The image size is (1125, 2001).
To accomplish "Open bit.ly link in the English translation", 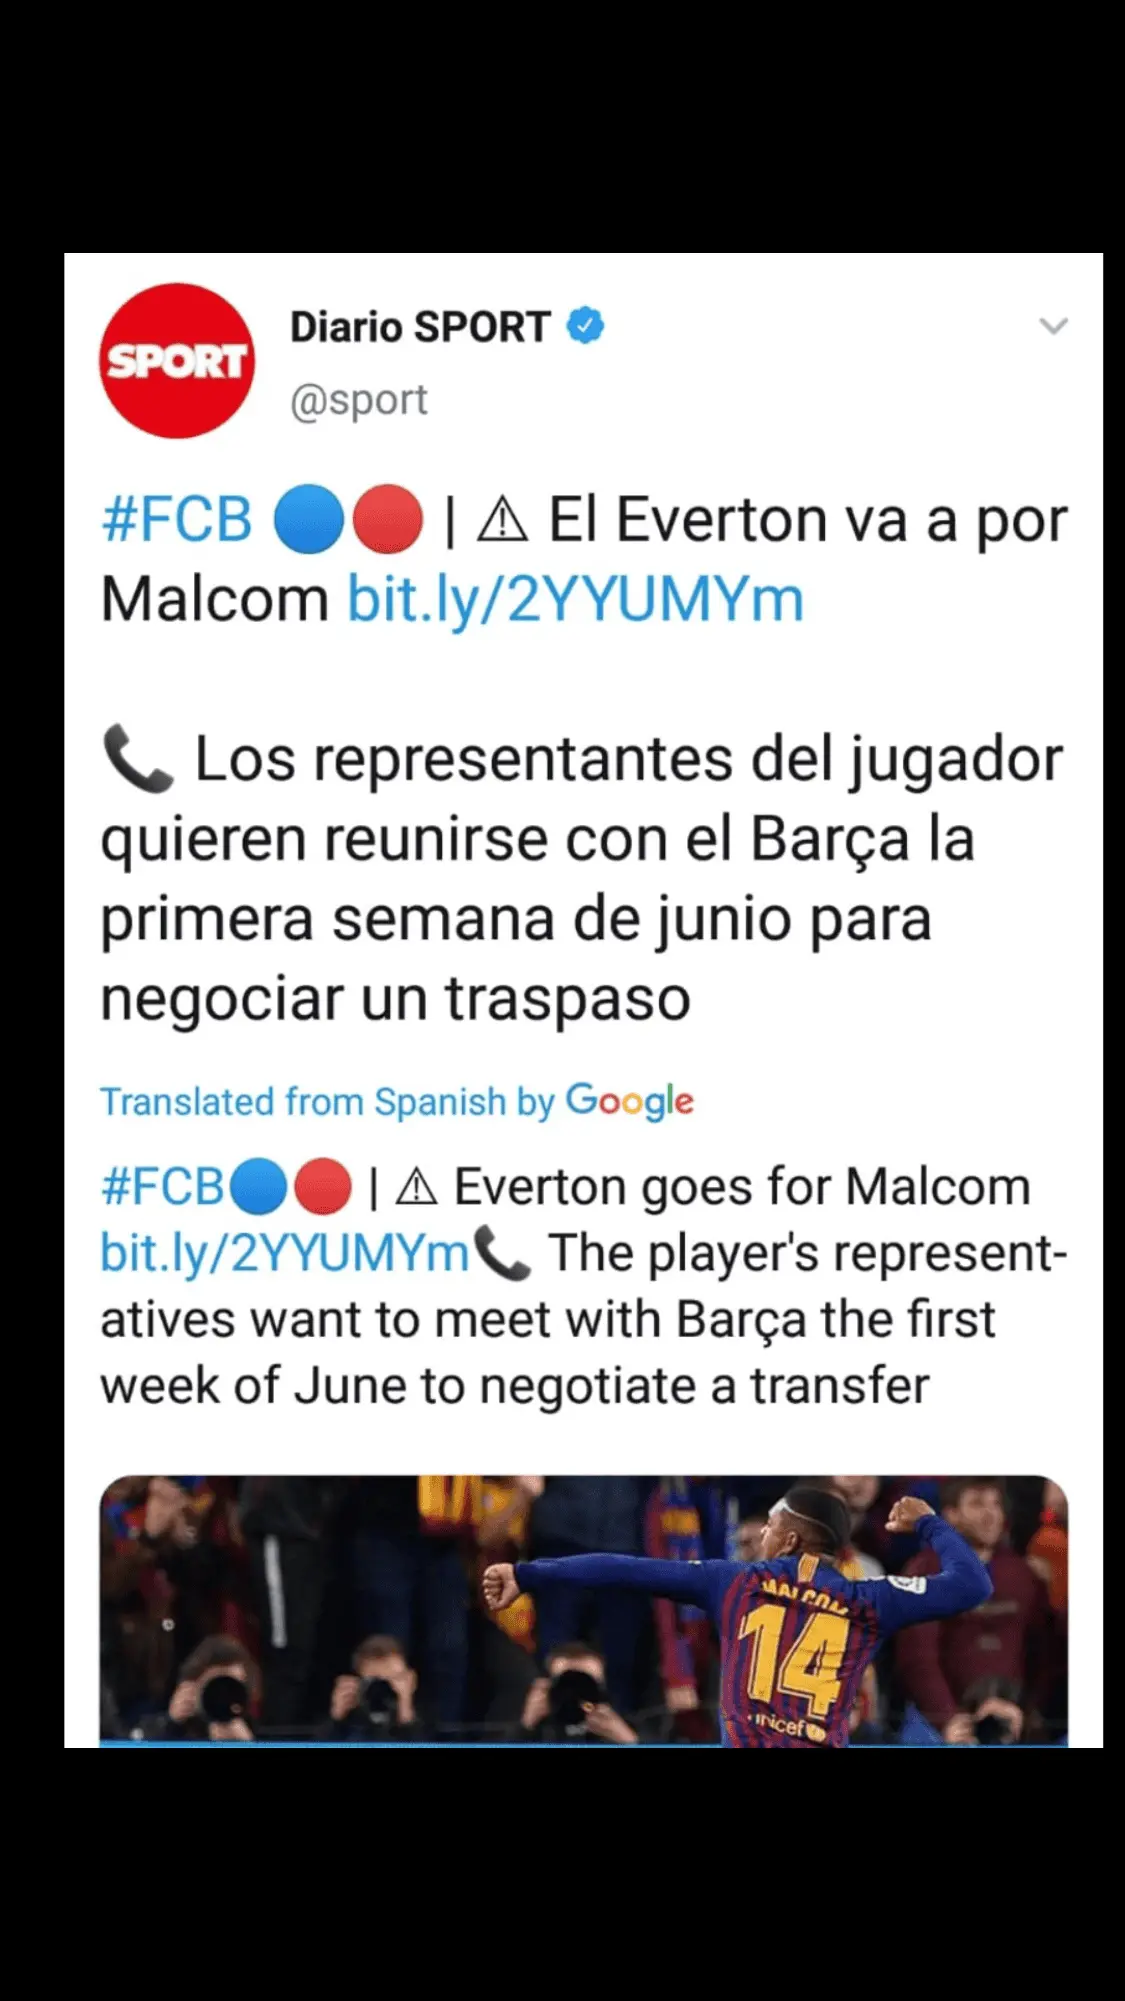I will [x=284, y=1253].
